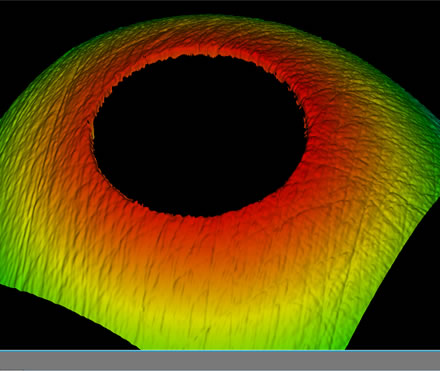Click the gray status bar below the viewport
The image size is (440, 371).
click(x=220, y=360)
